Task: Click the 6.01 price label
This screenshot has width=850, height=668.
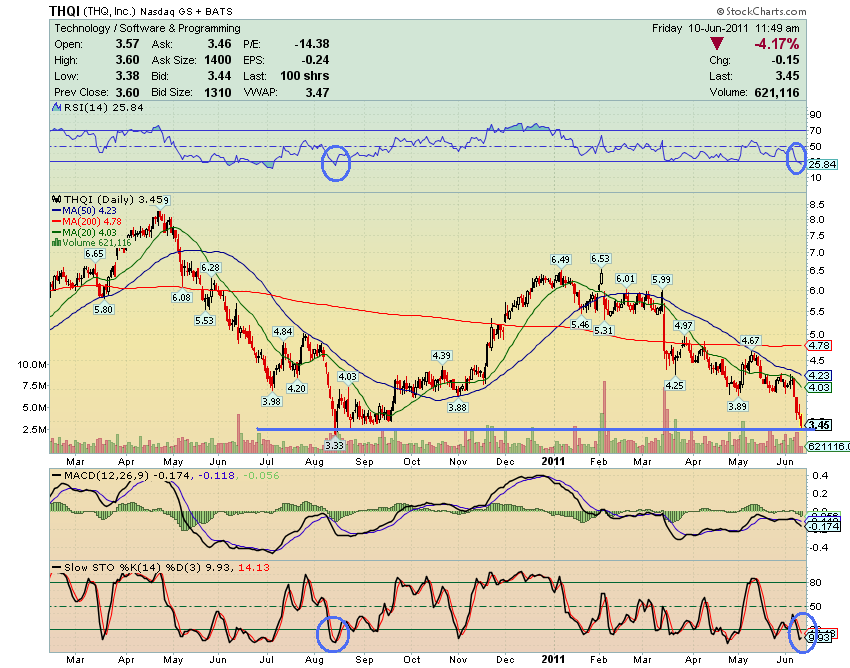Action: 625,279
